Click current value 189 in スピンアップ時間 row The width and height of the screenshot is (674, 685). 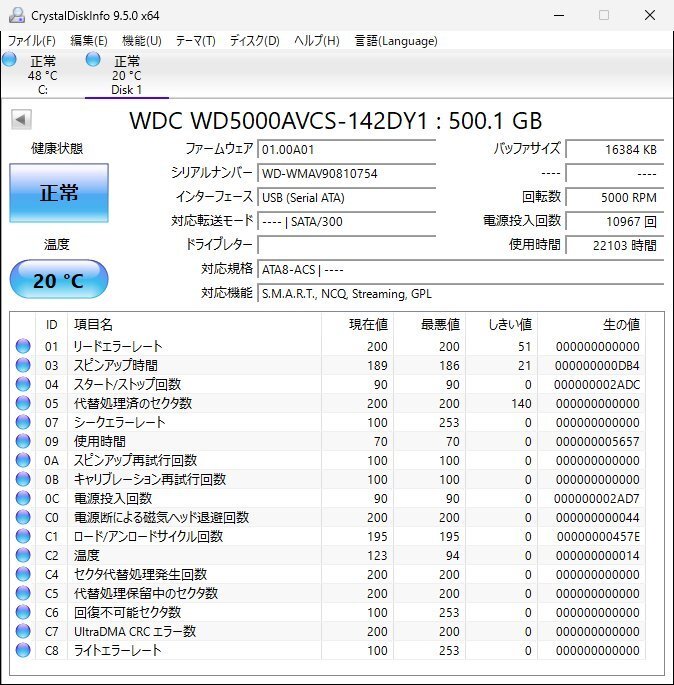(x=377, y=365)
